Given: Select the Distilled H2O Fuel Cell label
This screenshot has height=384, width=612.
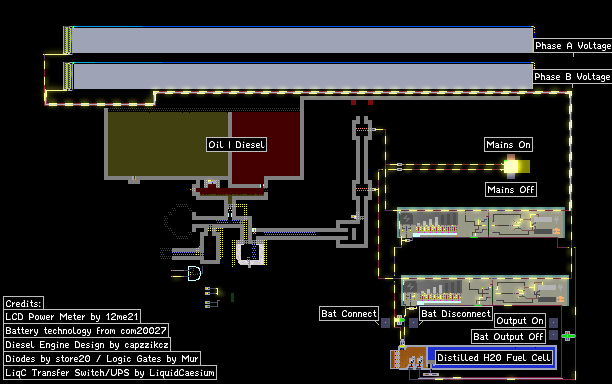Looking at the screenshot, I should pyautogui.click(x=494, y=357).
